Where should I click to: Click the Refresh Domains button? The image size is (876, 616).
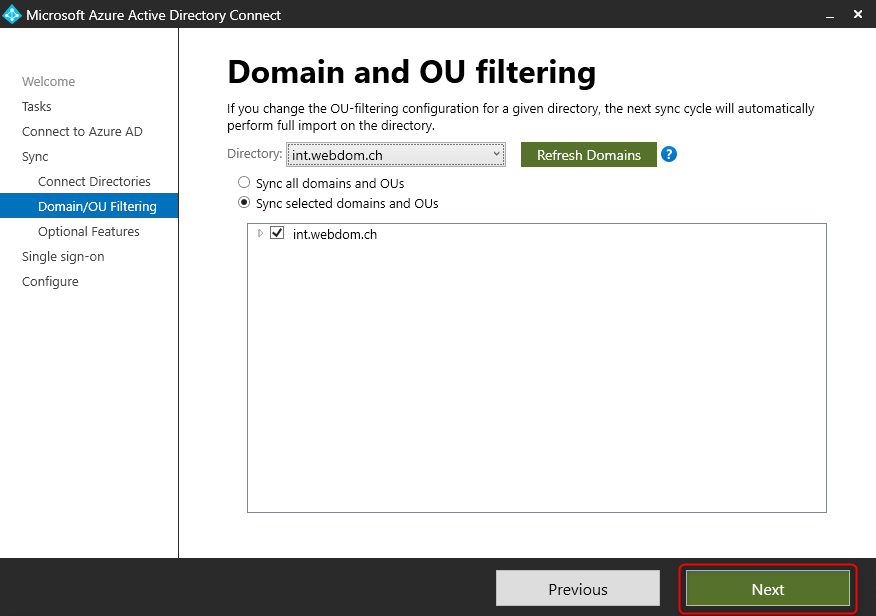(x=588, y=155)
